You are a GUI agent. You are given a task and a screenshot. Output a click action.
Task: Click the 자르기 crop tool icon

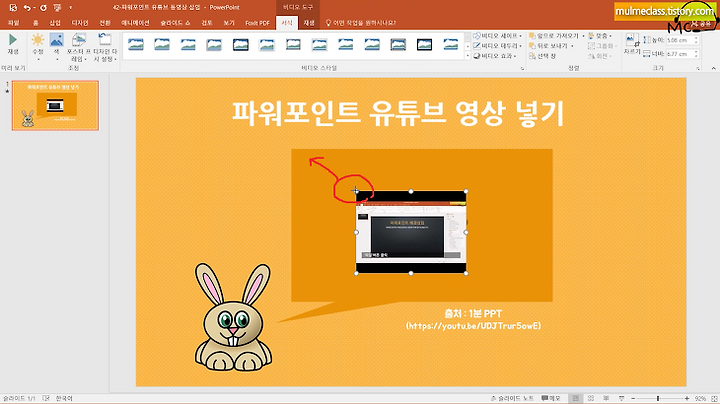click(631, 40)
